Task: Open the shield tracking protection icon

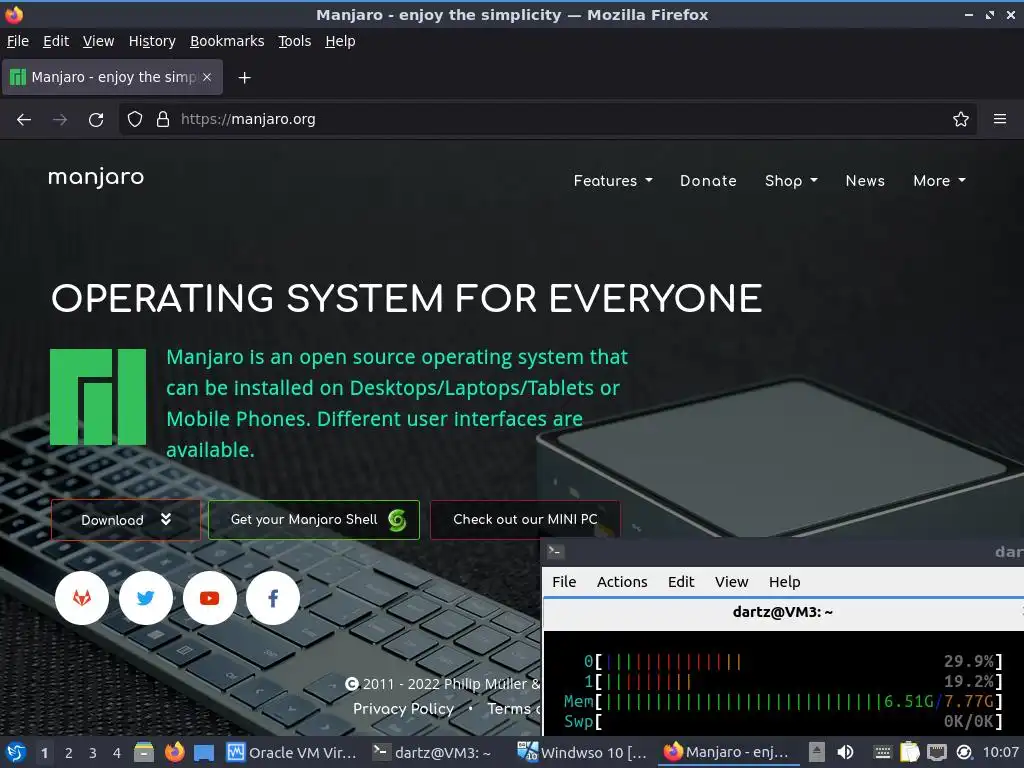Action: click(x=135, y=119)
